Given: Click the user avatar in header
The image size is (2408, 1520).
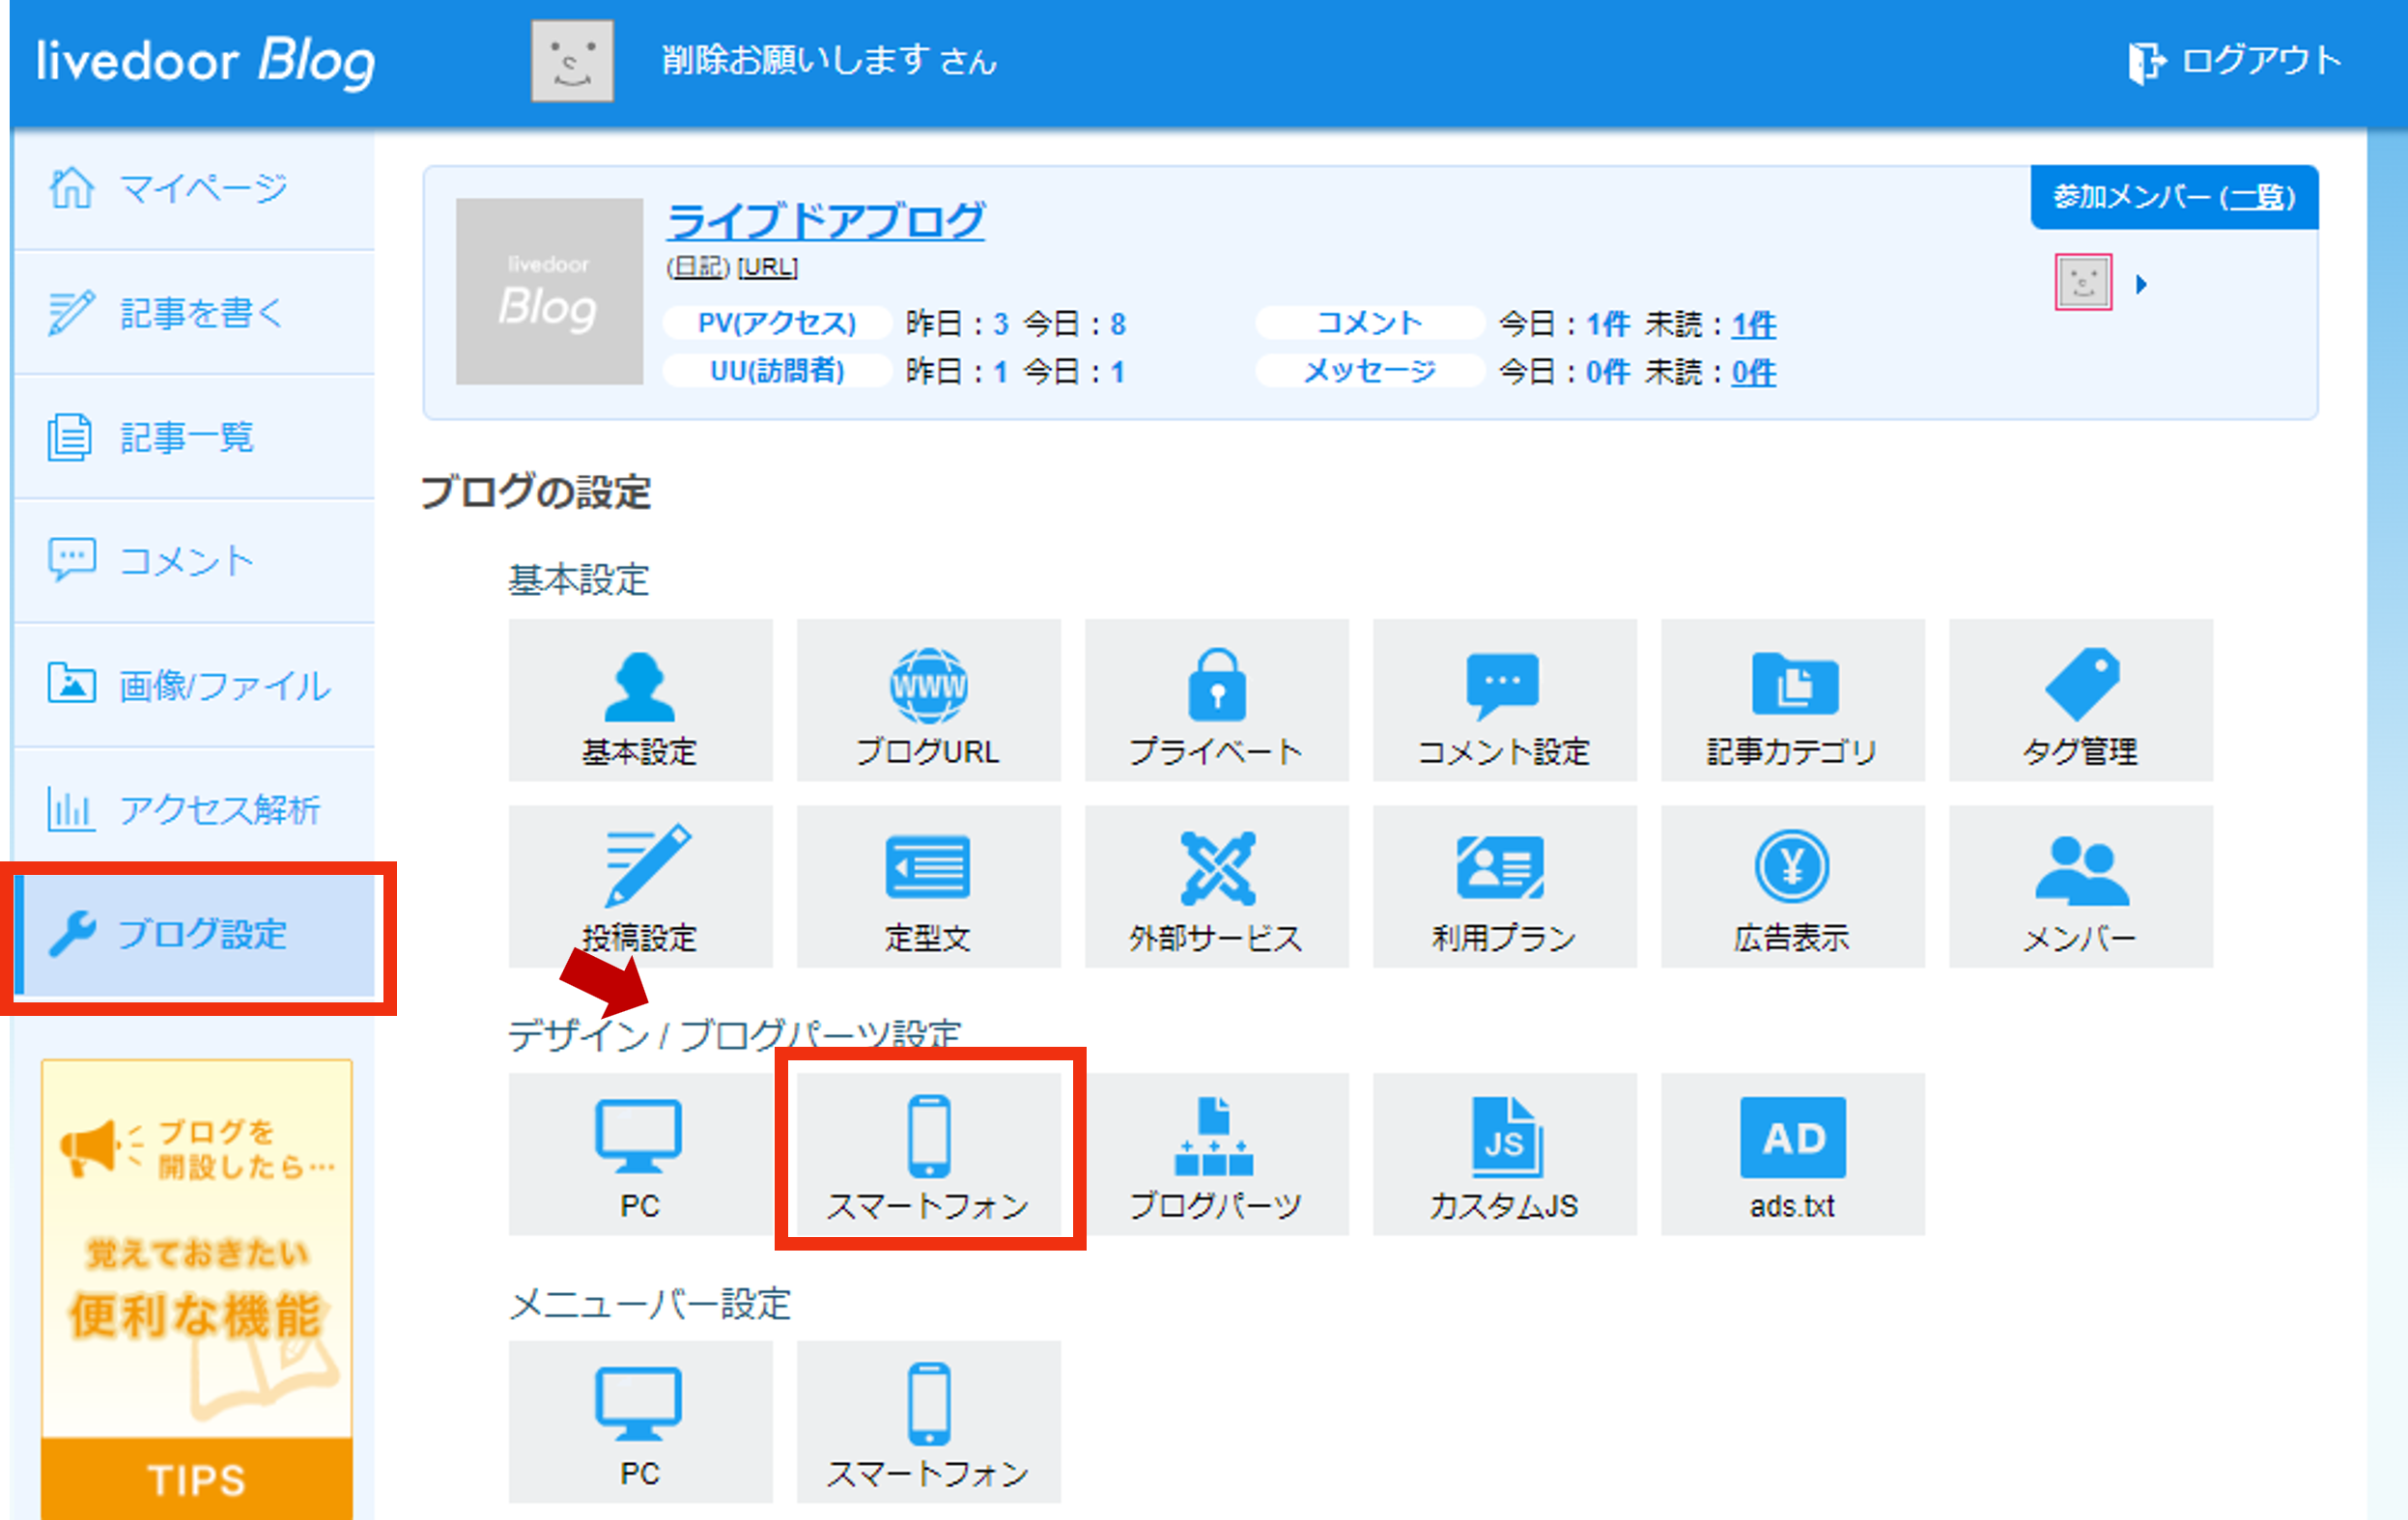Looking at the screenshot, I should tap(572, 61).
